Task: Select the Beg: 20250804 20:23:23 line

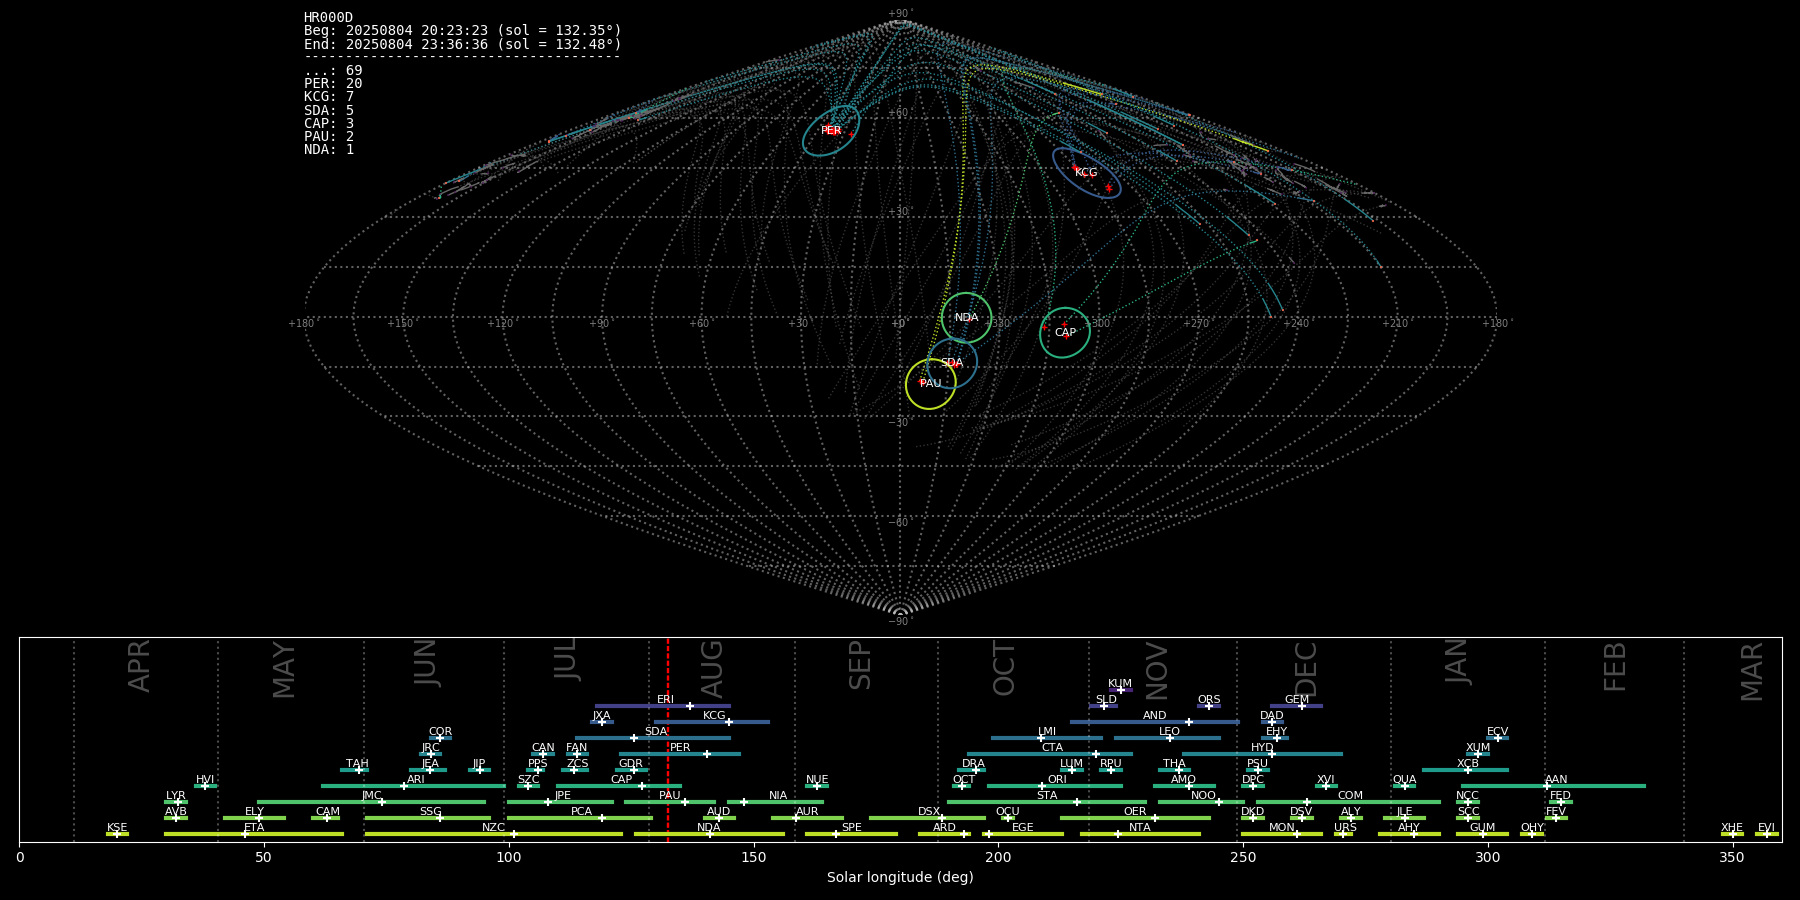Action: pyautogui.click(x=463, y=31)
